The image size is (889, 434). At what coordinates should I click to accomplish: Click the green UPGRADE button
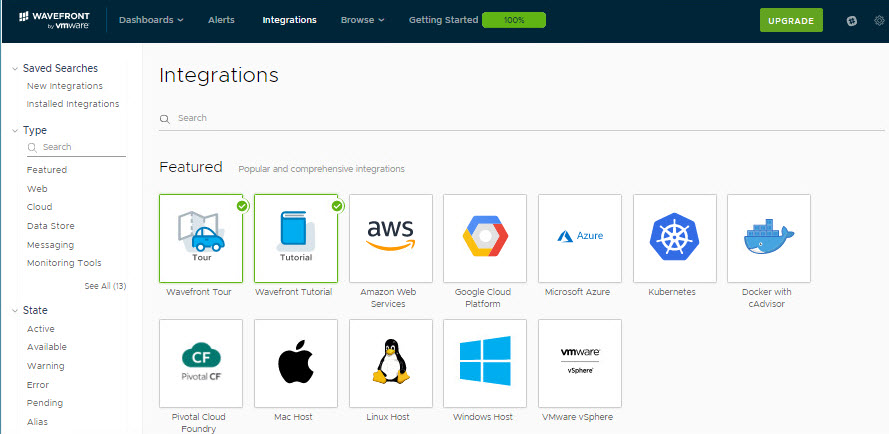[791, 20]
